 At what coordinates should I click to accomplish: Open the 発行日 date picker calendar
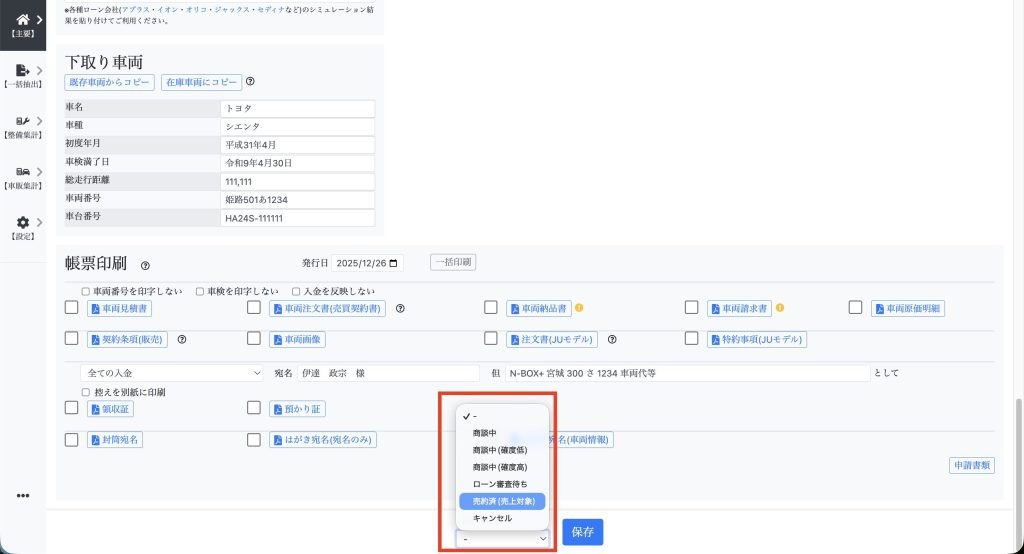point(395,263)
